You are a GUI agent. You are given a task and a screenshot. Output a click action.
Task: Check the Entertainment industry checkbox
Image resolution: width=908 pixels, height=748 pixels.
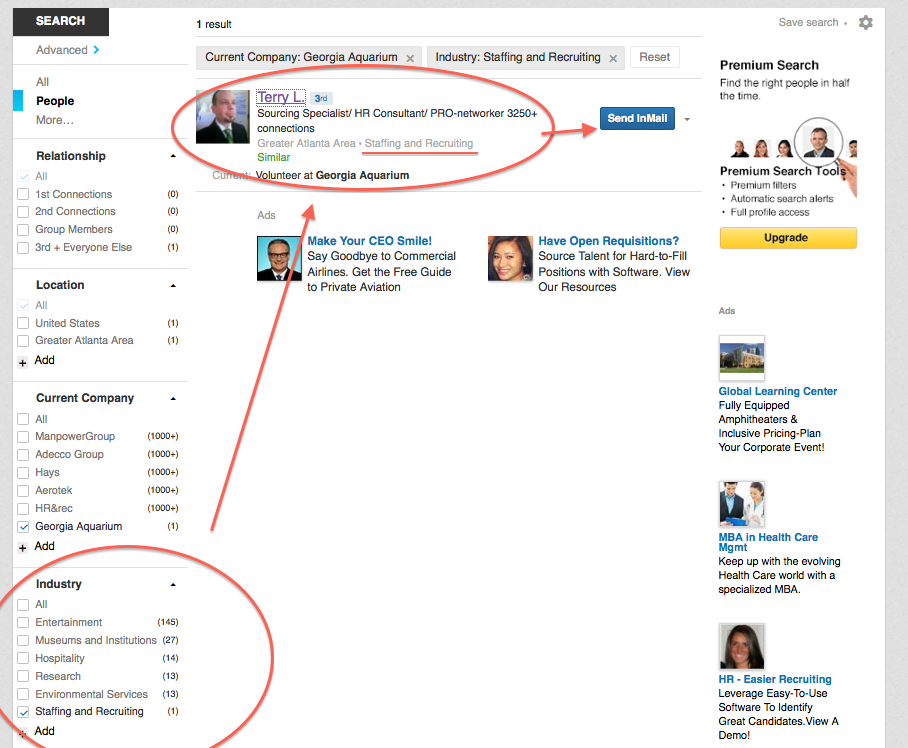pyautogui.click(x=23, y=622)
